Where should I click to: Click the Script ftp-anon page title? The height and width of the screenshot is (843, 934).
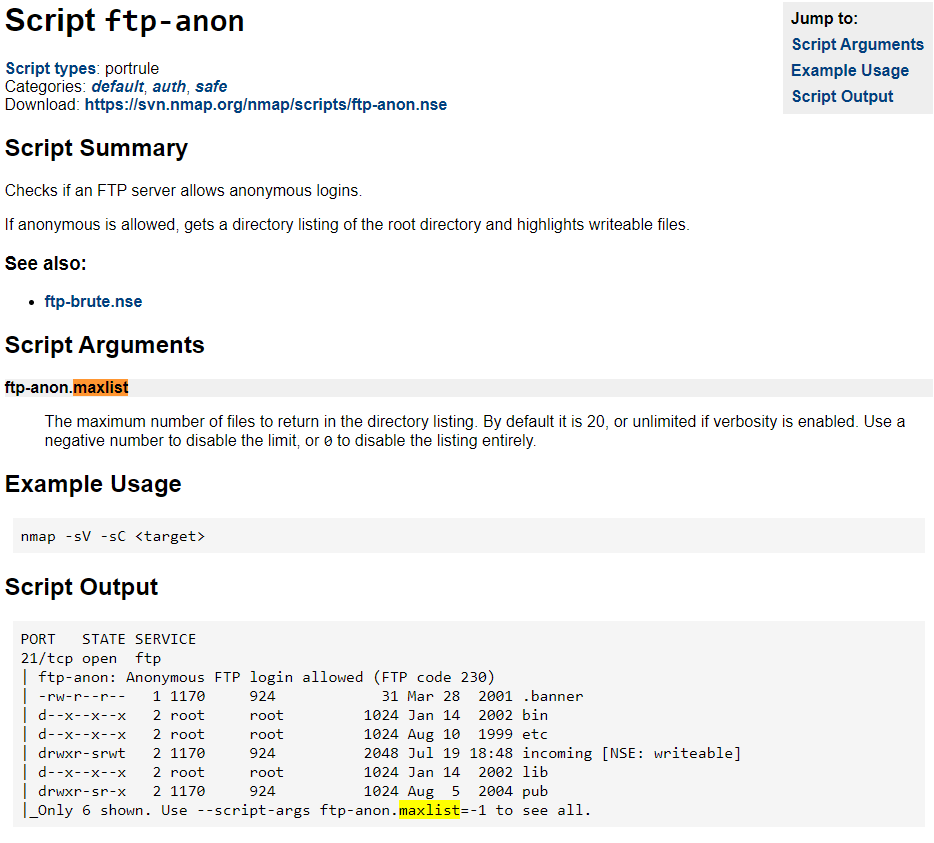coord(124,21)
